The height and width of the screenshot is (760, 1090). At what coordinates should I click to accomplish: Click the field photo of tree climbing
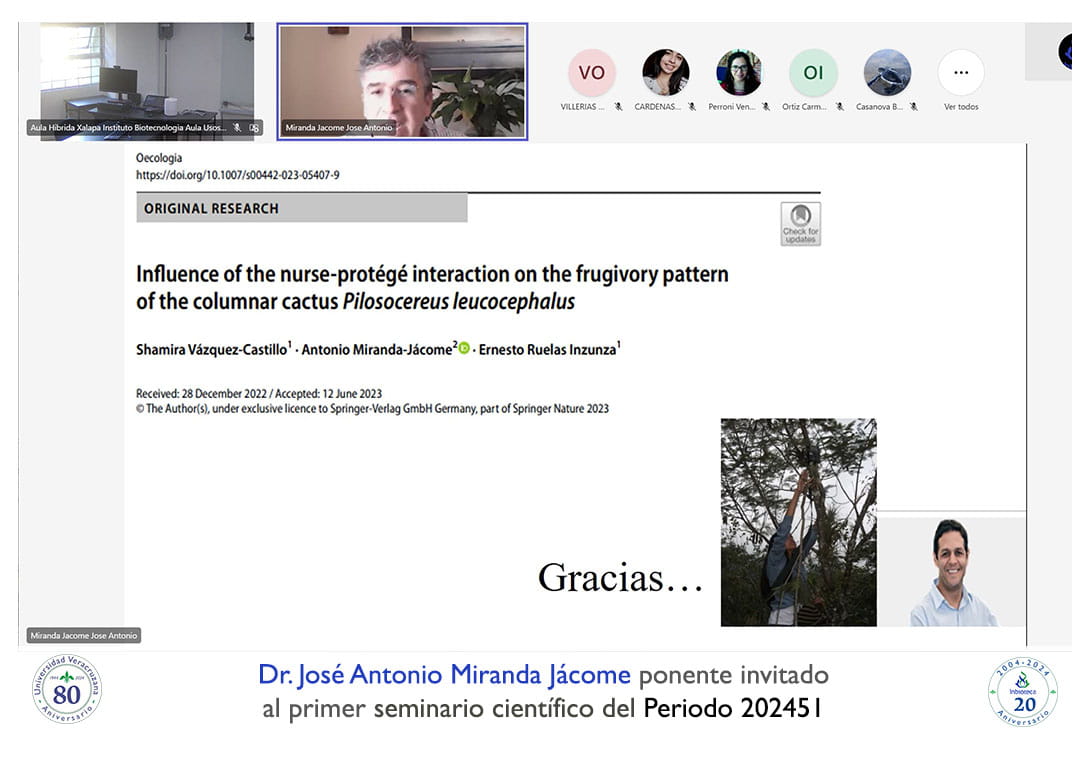(x=798, y=522)
